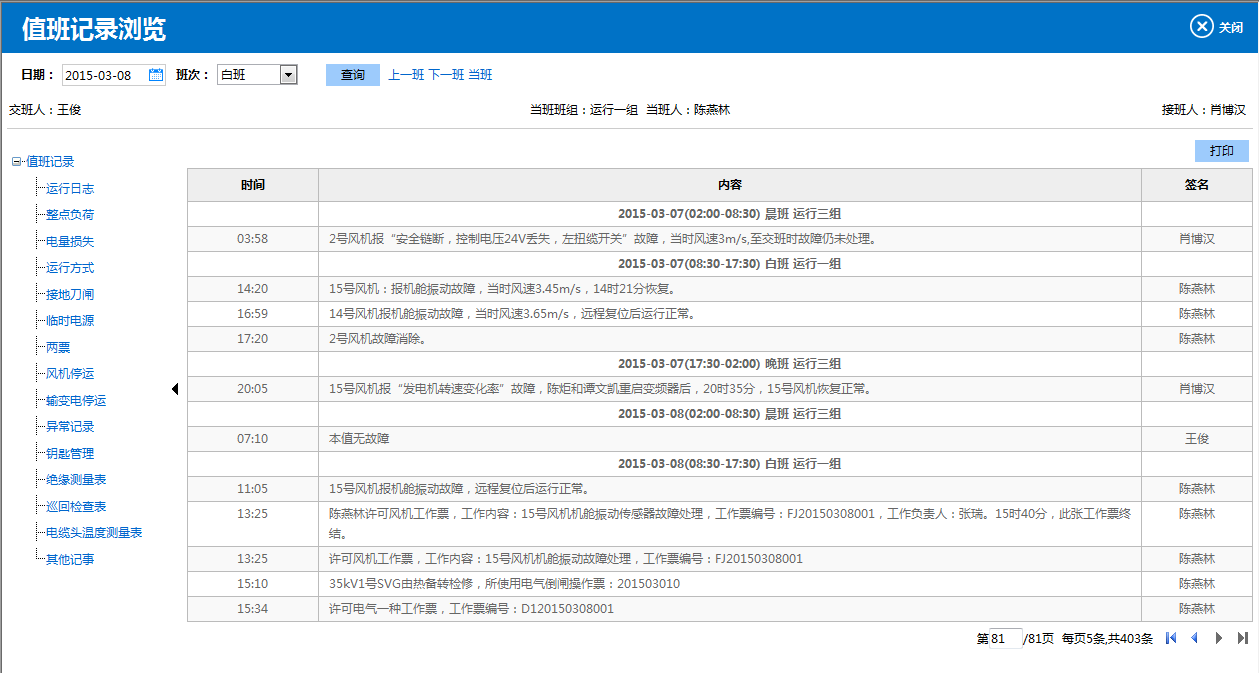
Task: Click the date input field 2015-03-08
Action: 104,75
